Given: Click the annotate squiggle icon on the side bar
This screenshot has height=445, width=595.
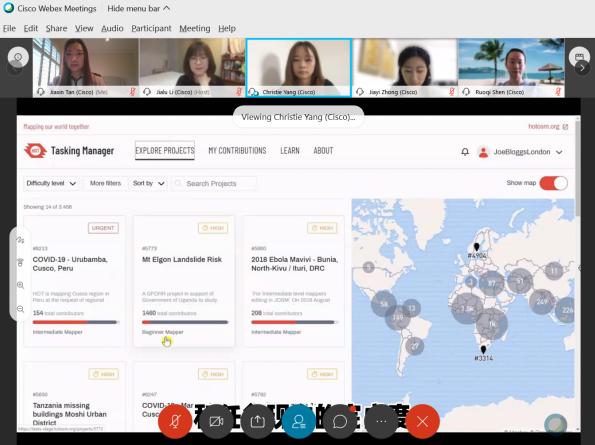Looking at the screenshot, I should [x=20, y=240].
